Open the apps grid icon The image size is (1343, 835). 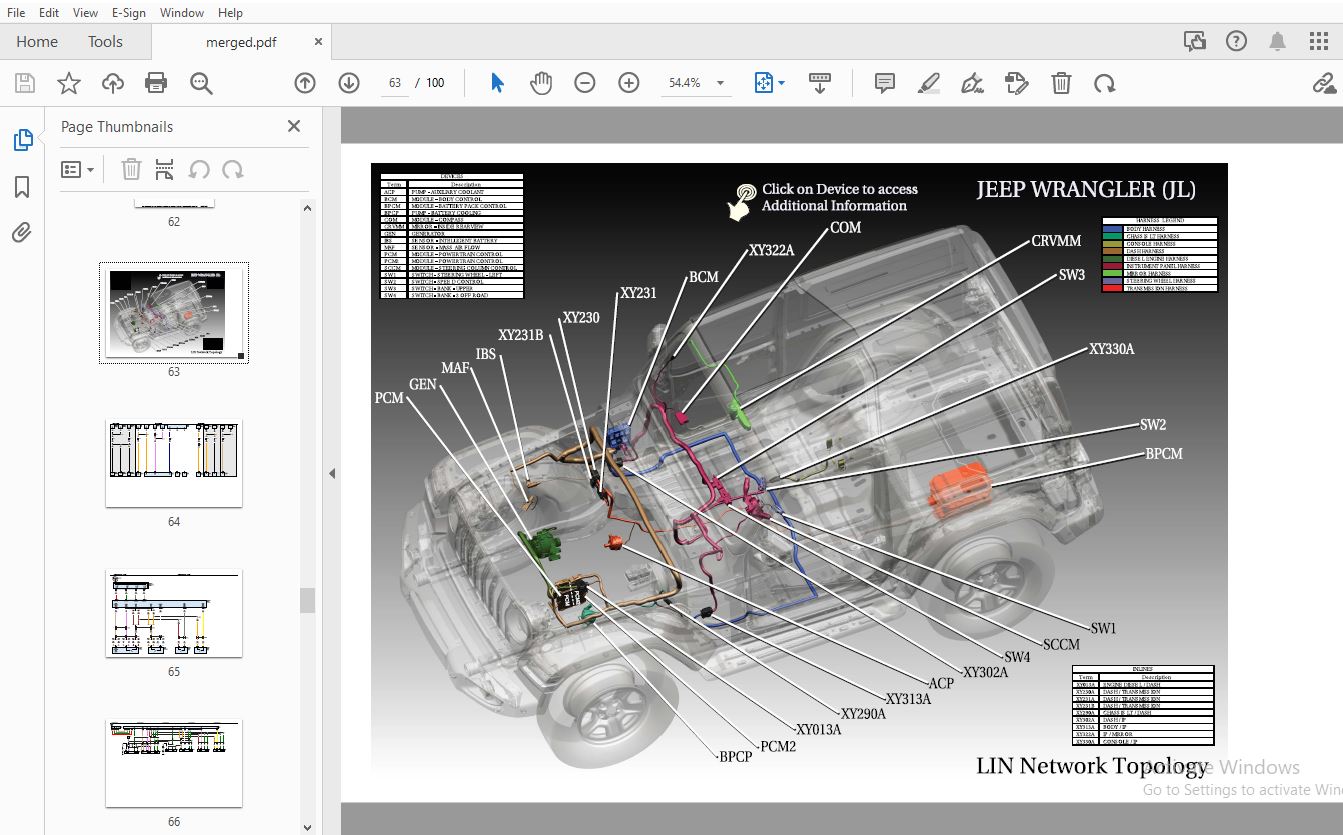1318,42
